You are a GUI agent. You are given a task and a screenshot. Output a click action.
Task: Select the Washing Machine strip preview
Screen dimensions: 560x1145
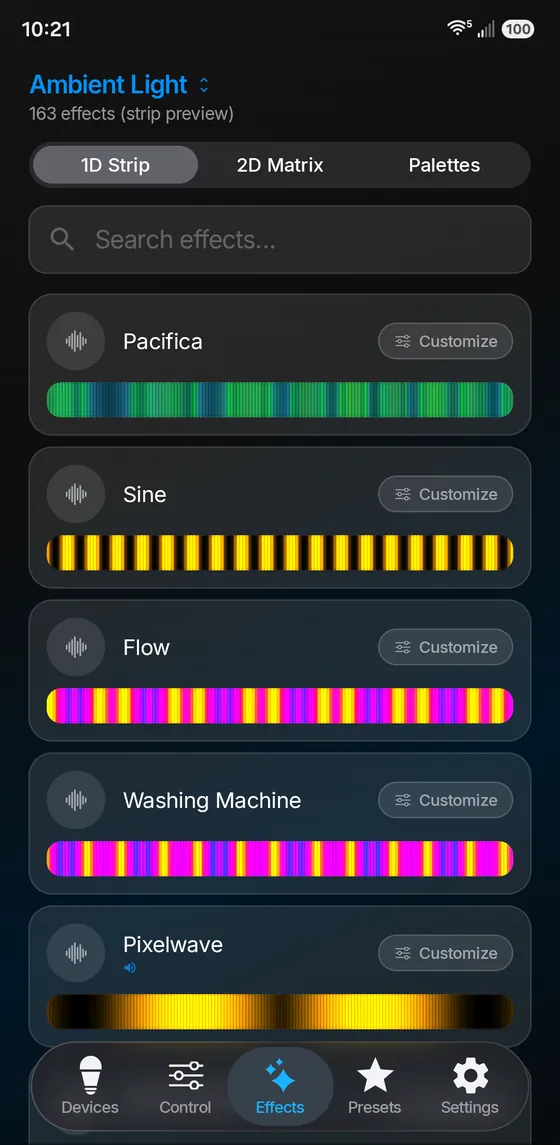click(280, 859)
